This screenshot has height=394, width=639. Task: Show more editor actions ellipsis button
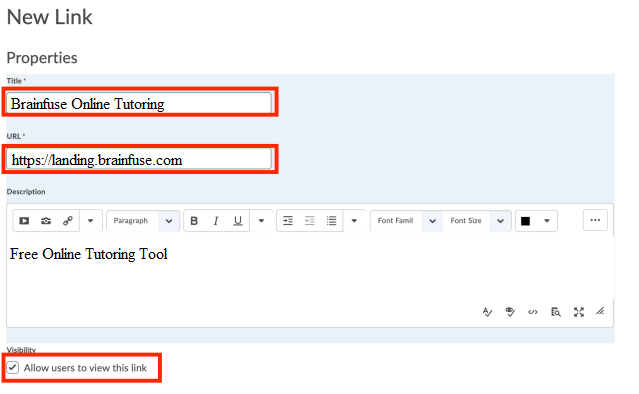(595, 220)
